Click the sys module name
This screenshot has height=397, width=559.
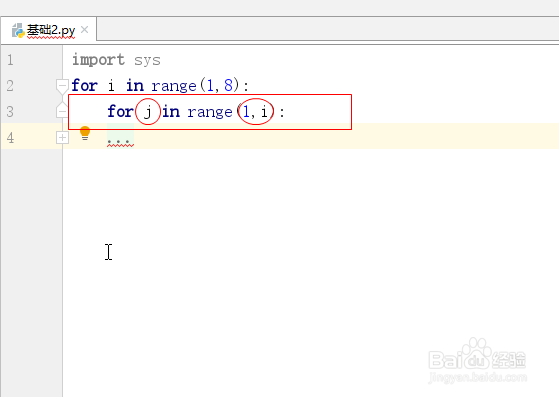click(147, 61)
